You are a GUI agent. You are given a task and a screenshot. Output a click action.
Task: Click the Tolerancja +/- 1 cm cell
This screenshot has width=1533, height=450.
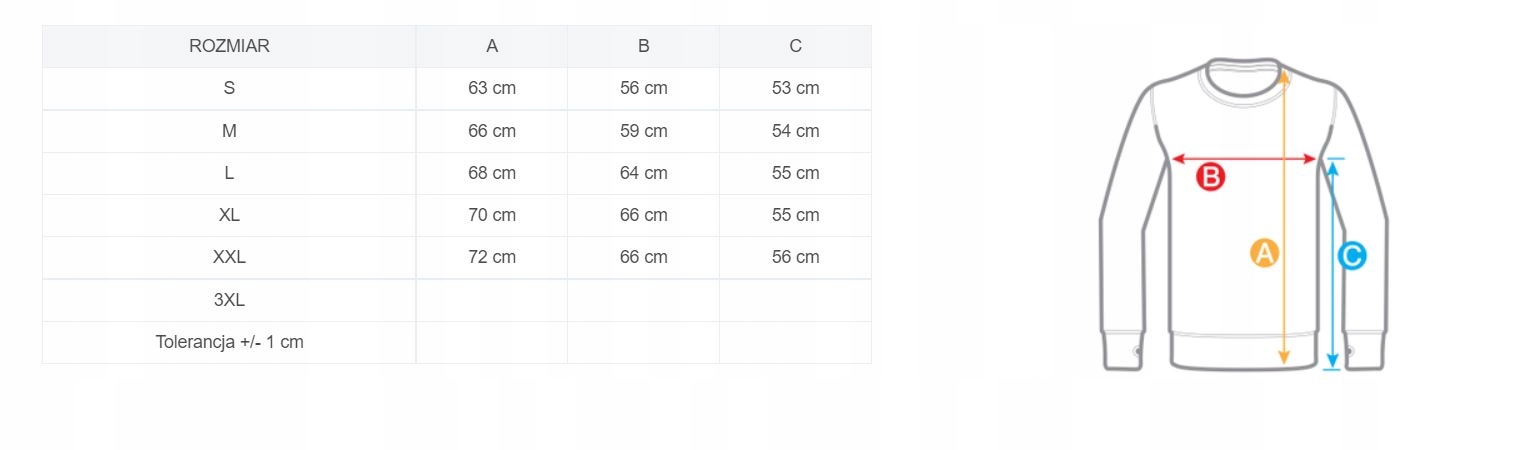pos(229,342)
